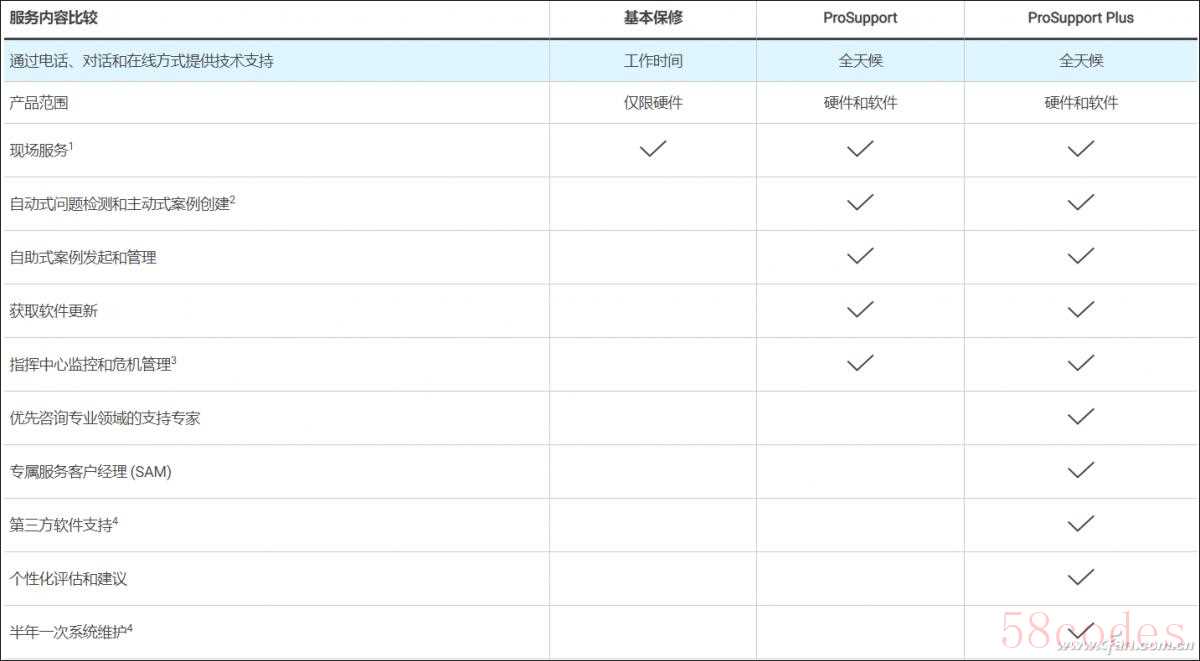Image resolution: width=1200 pixels, height=661 pixels.
Task: Click the 仅限硬件 cell under 基本保修
Action: click(x=653, y=103)
